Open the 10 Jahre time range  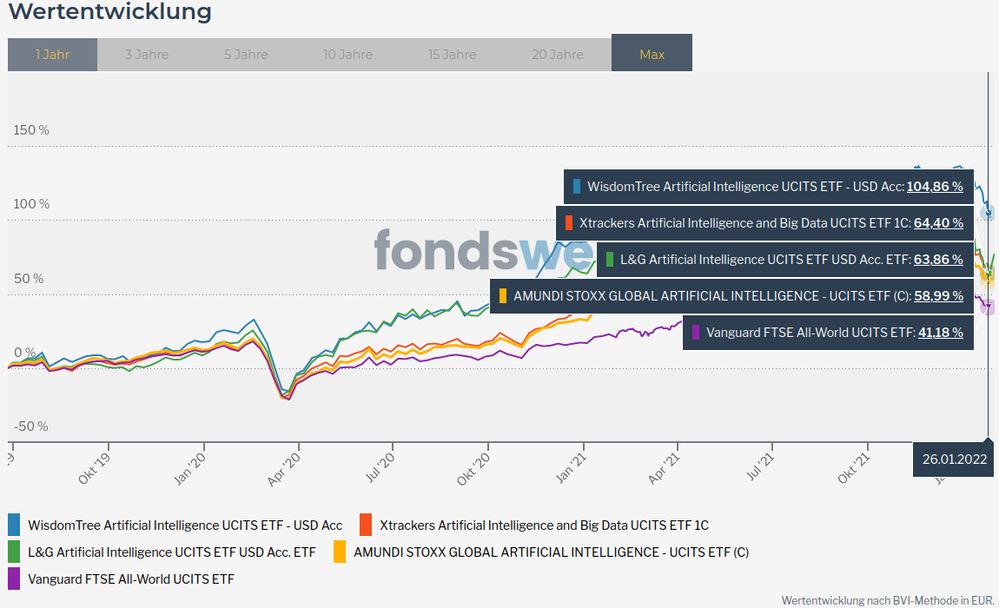tap(348, 55)
